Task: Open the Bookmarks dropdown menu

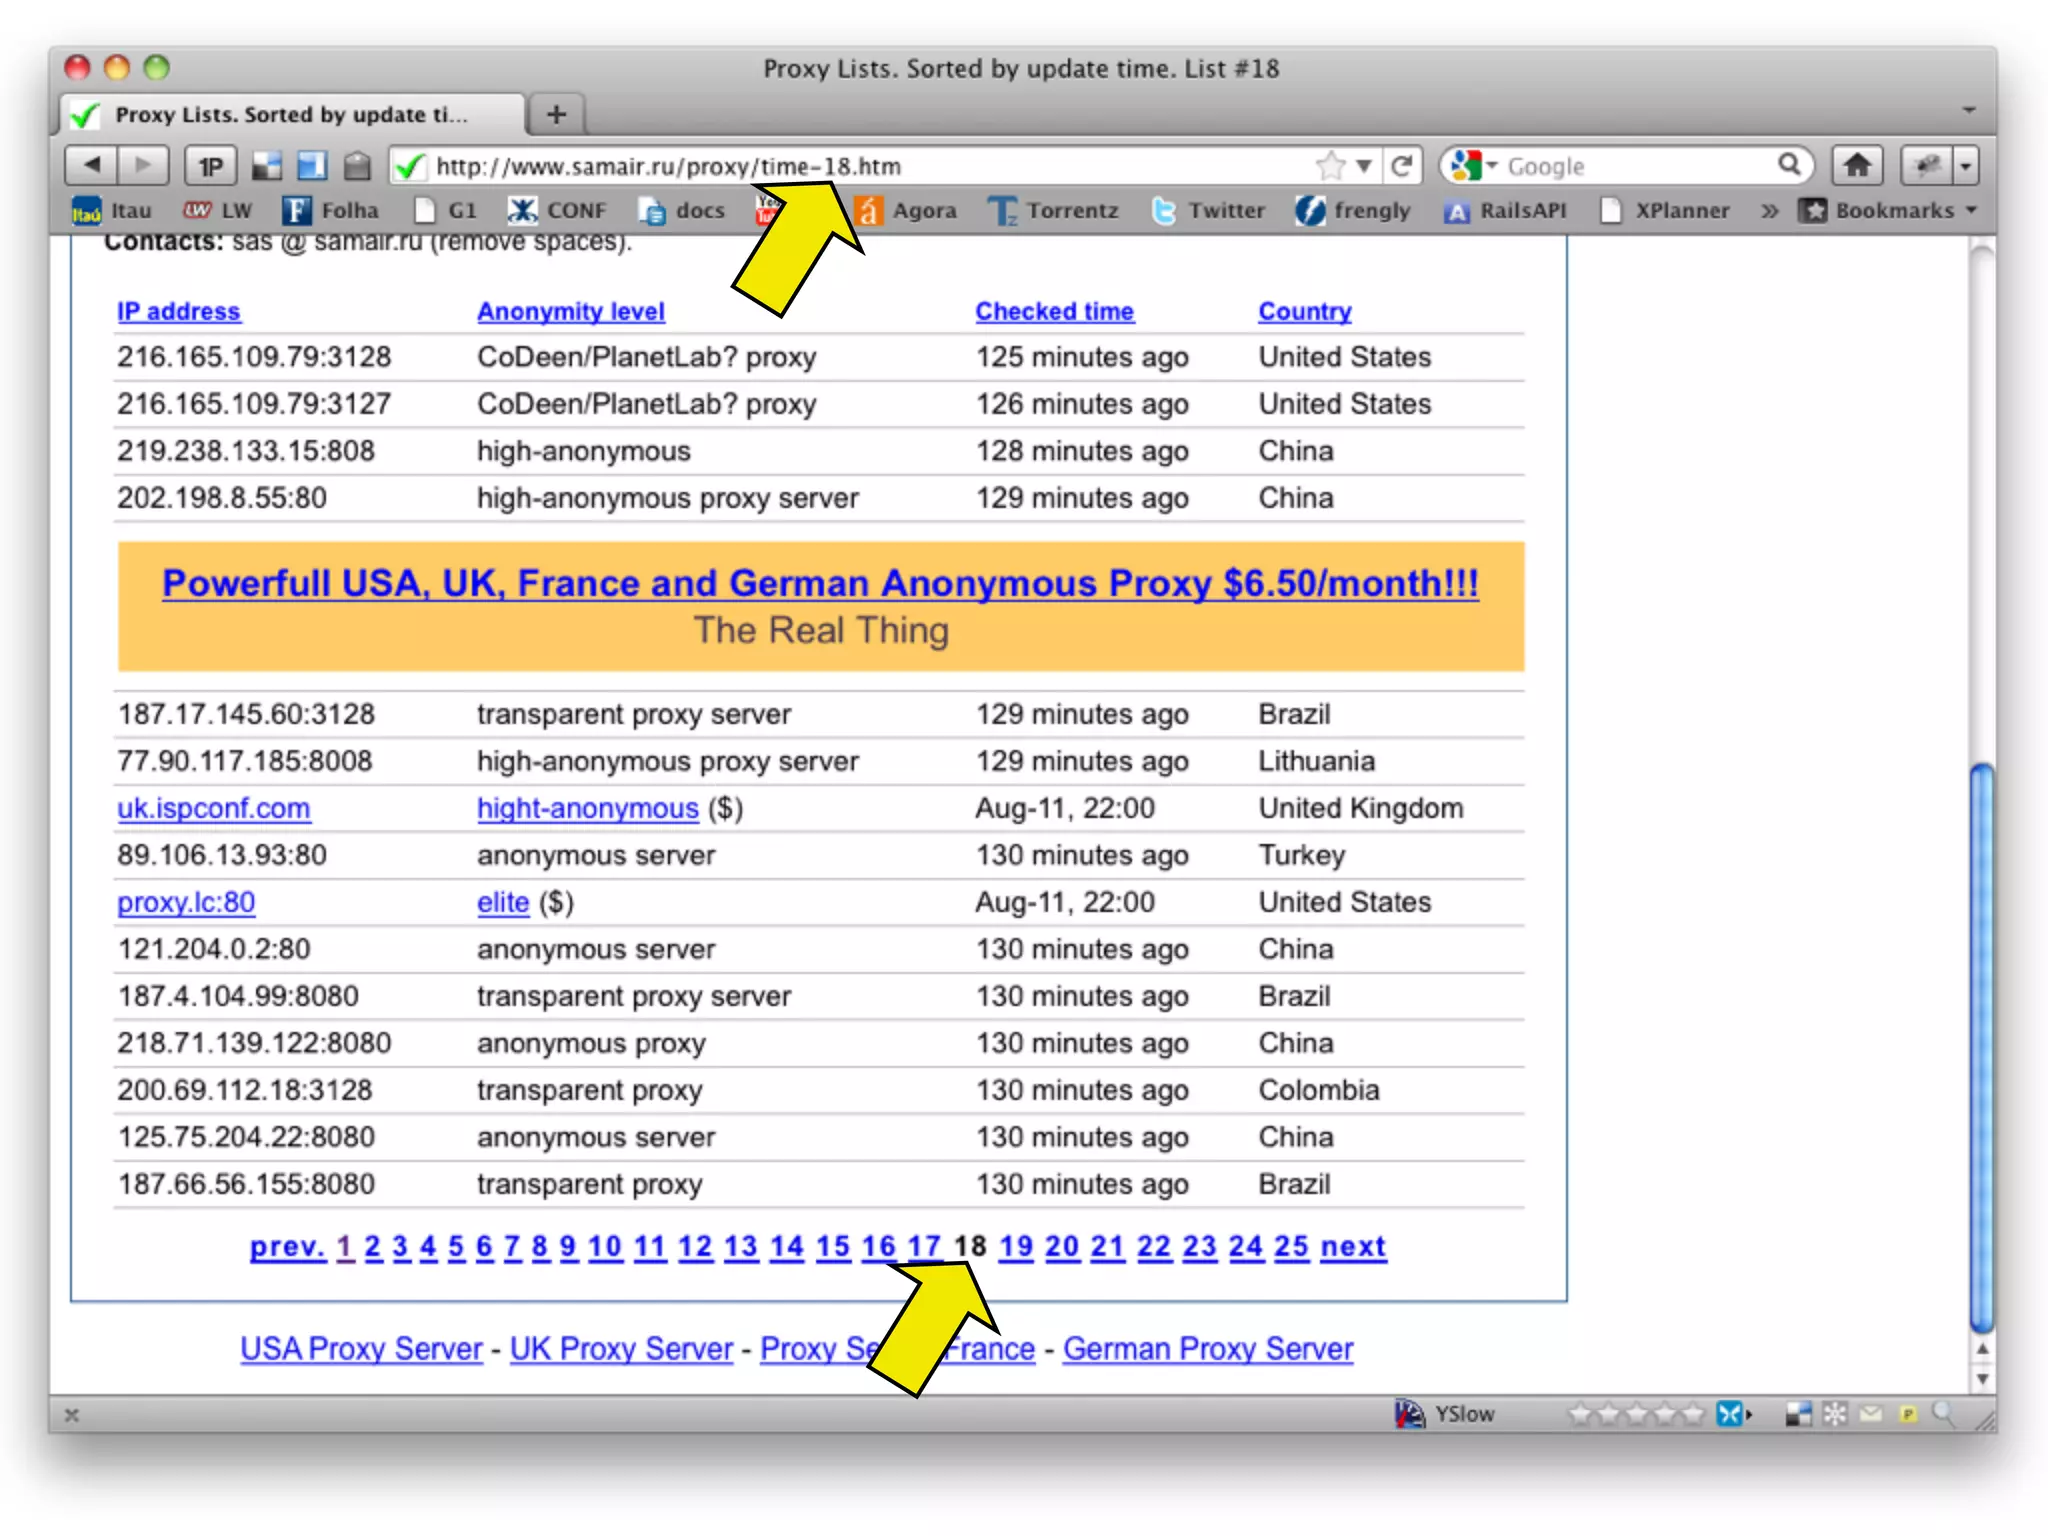Action: (1893, 210)
